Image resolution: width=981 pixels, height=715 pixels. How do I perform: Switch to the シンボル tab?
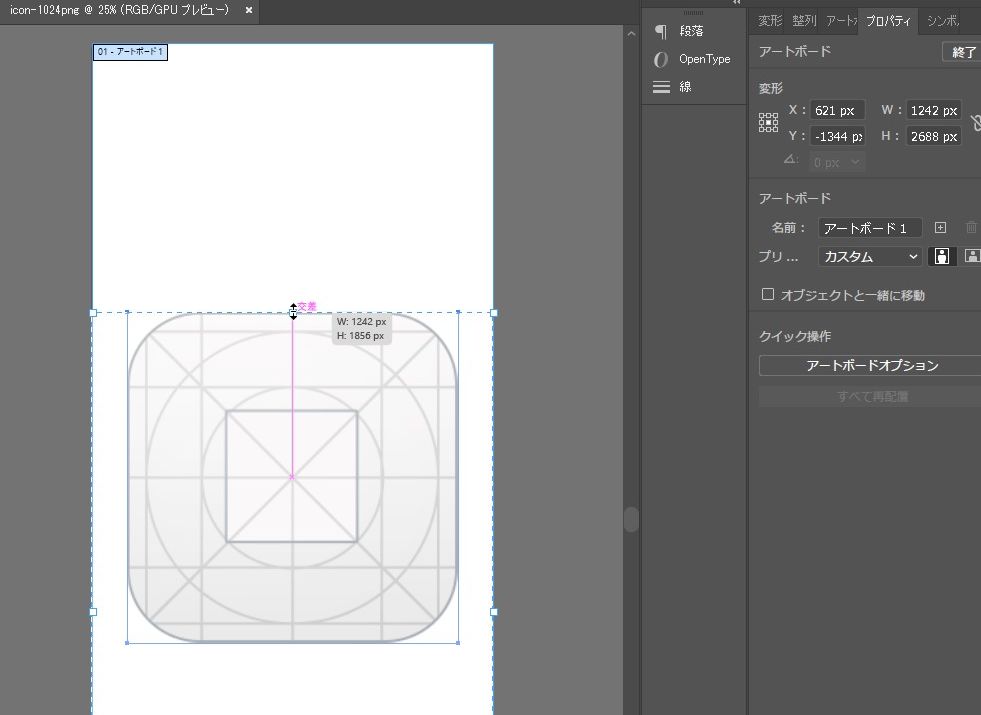pyautogui.click(x=943, y=21)
